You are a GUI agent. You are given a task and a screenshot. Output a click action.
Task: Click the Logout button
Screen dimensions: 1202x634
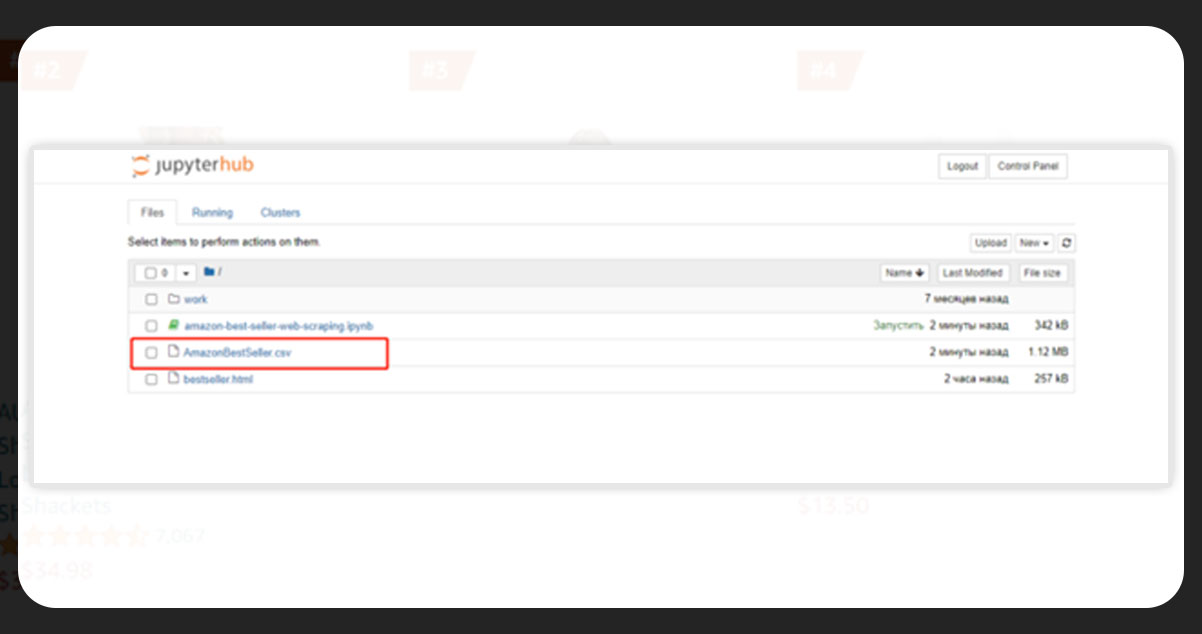pyautogui.click(x=961, y=166)
